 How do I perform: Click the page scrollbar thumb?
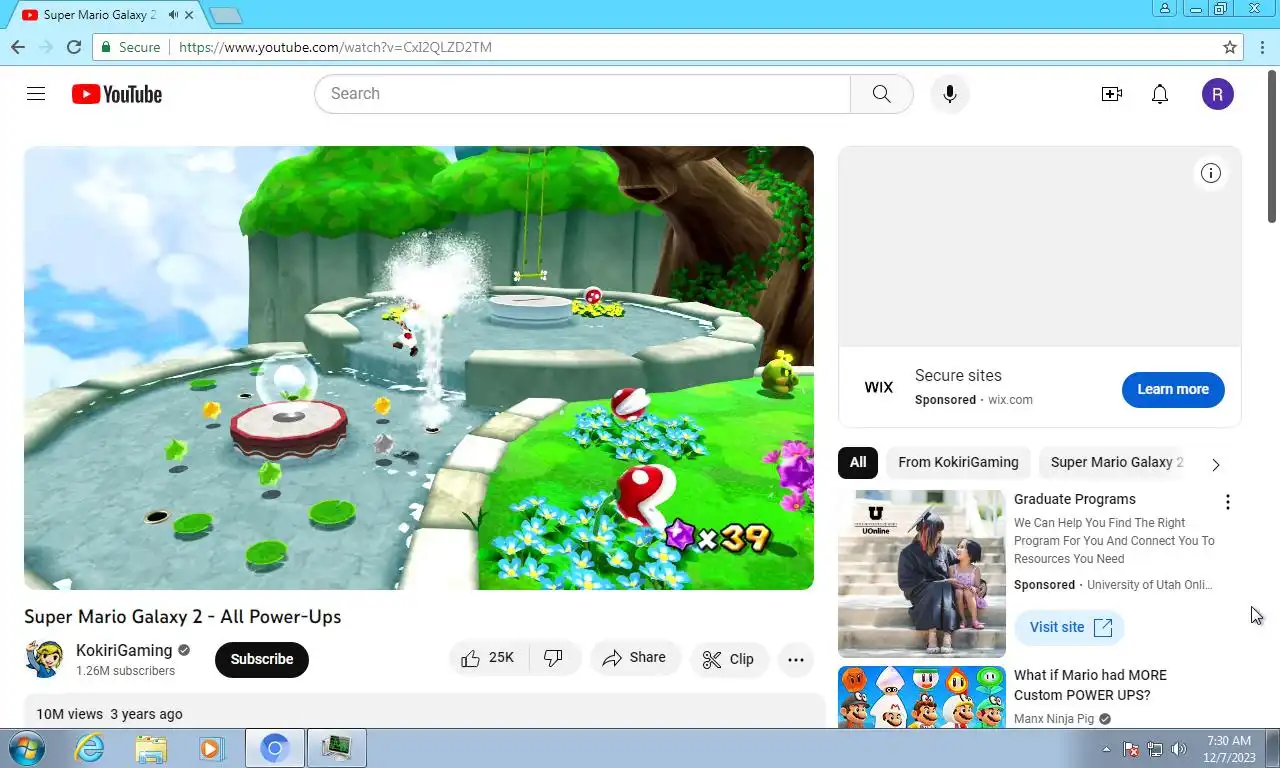click(x=1273, y=146)
